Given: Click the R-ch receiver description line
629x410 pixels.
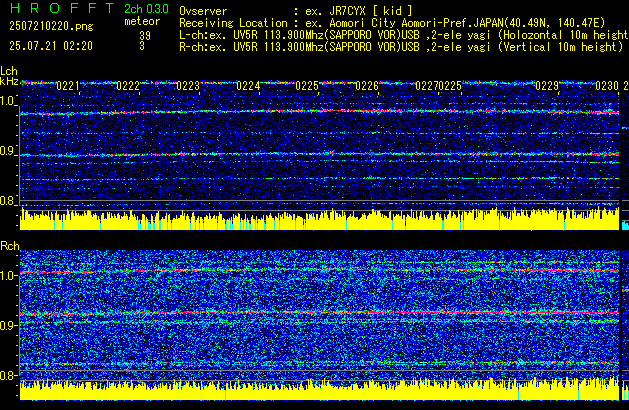Looking at the screenshot, I should [x=401, y=47].
